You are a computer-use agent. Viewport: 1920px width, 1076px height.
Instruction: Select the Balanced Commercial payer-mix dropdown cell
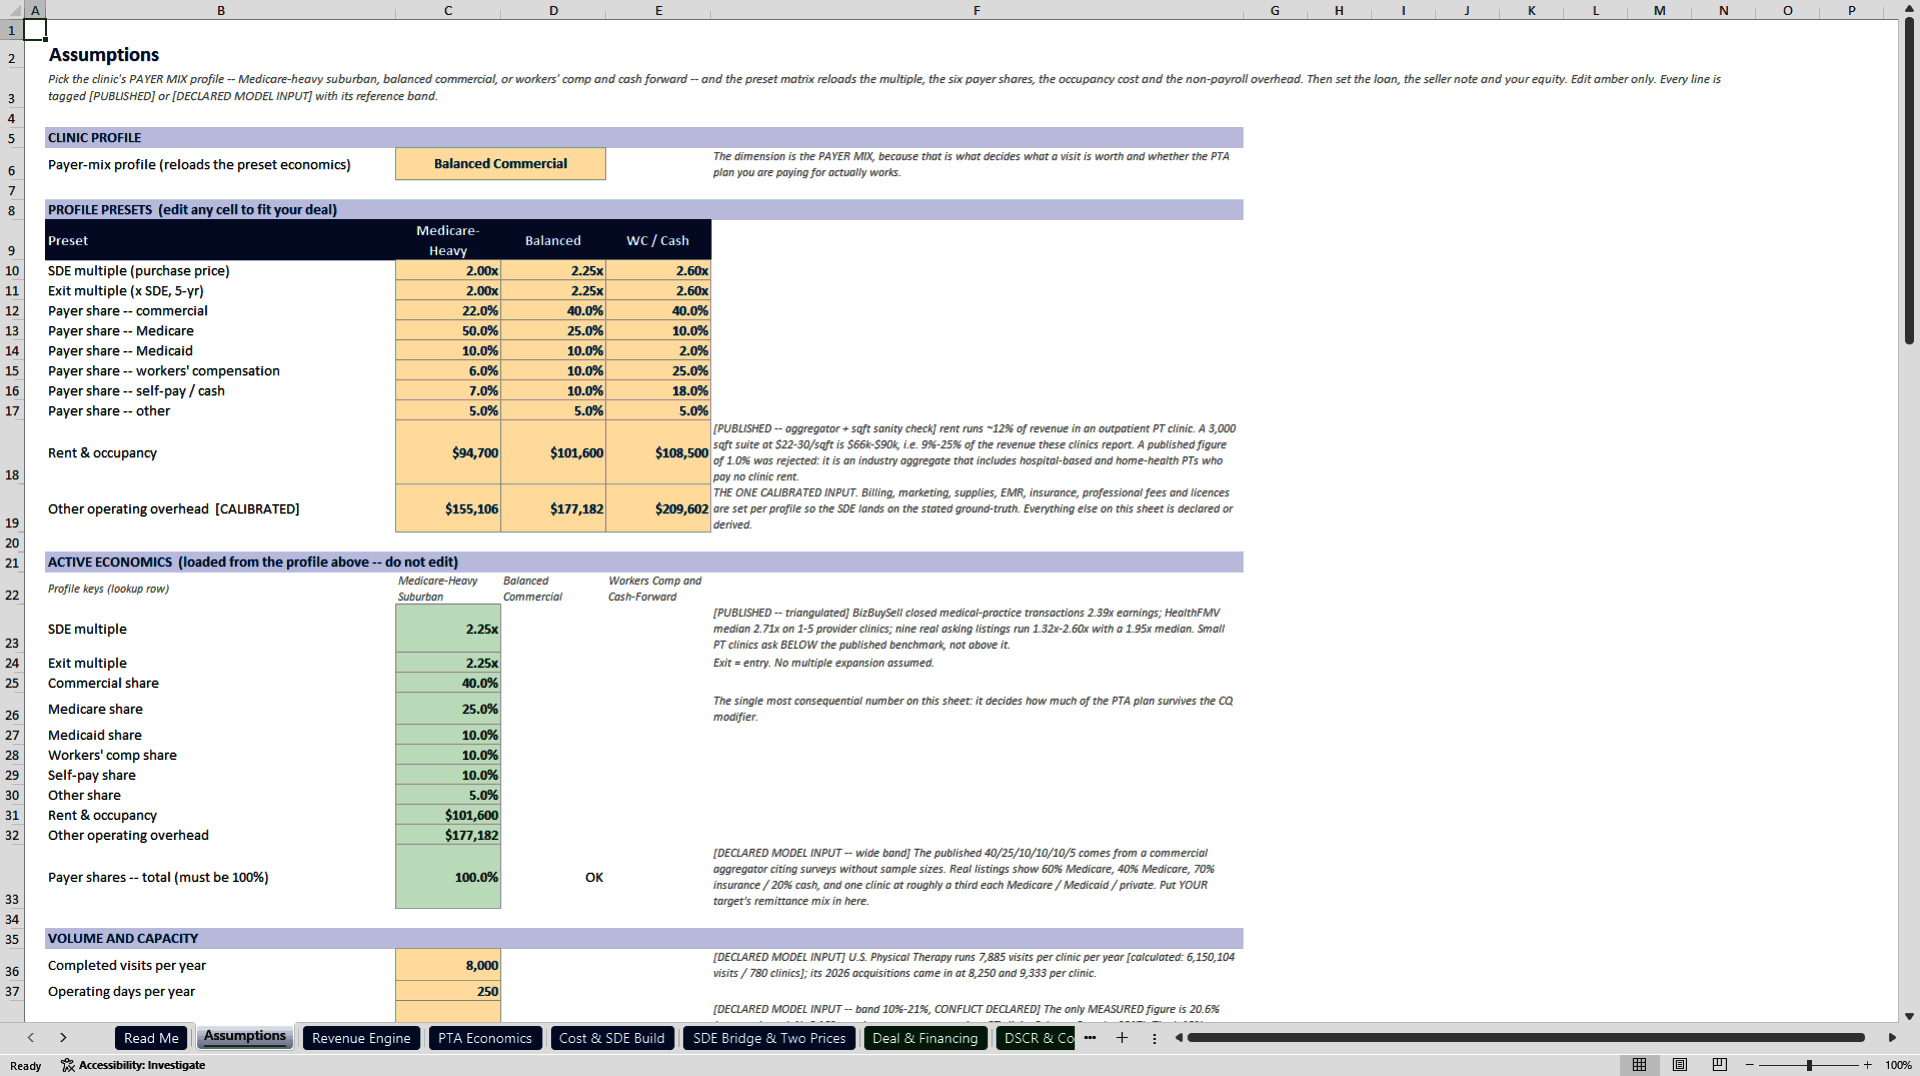[500, 164]
